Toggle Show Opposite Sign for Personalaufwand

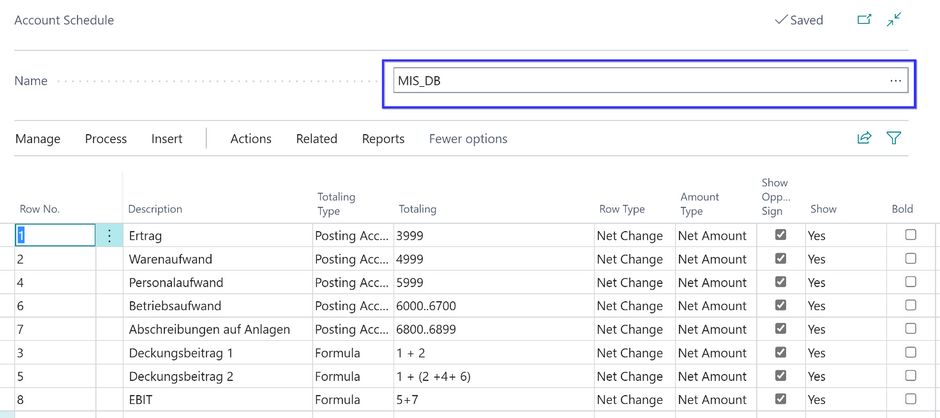(x=781, y=282)
